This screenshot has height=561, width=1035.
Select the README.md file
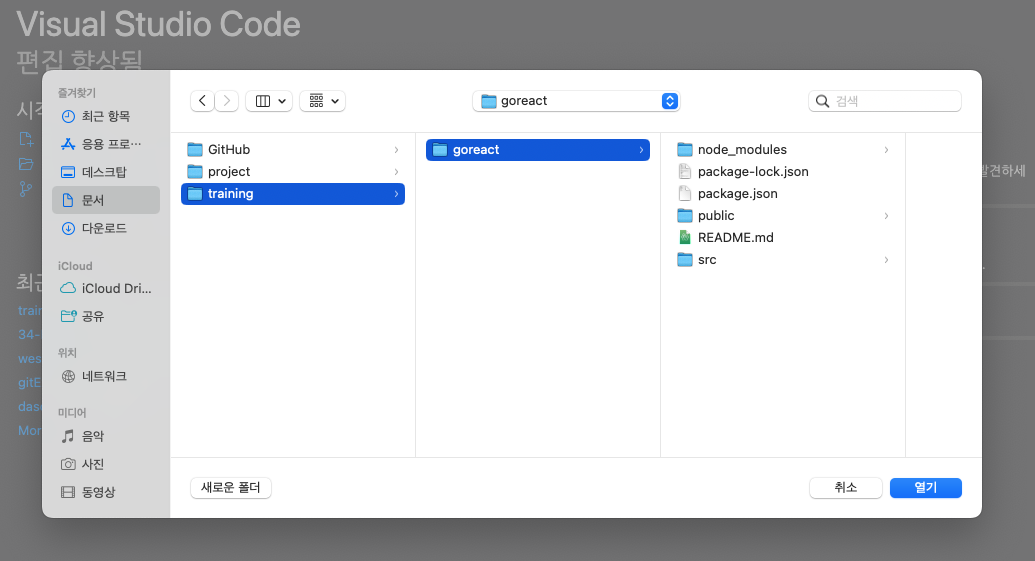tap(783, 238)
